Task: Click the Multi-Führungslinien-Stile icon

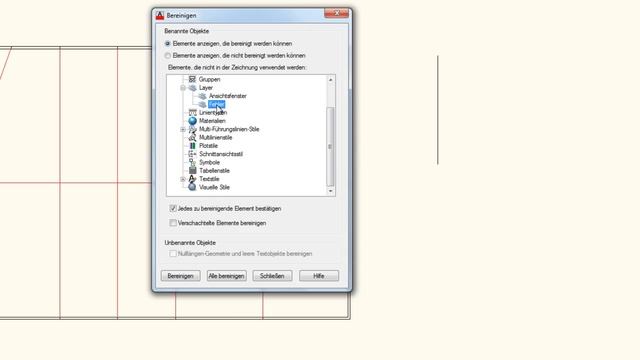Action: tap(192, 129)
